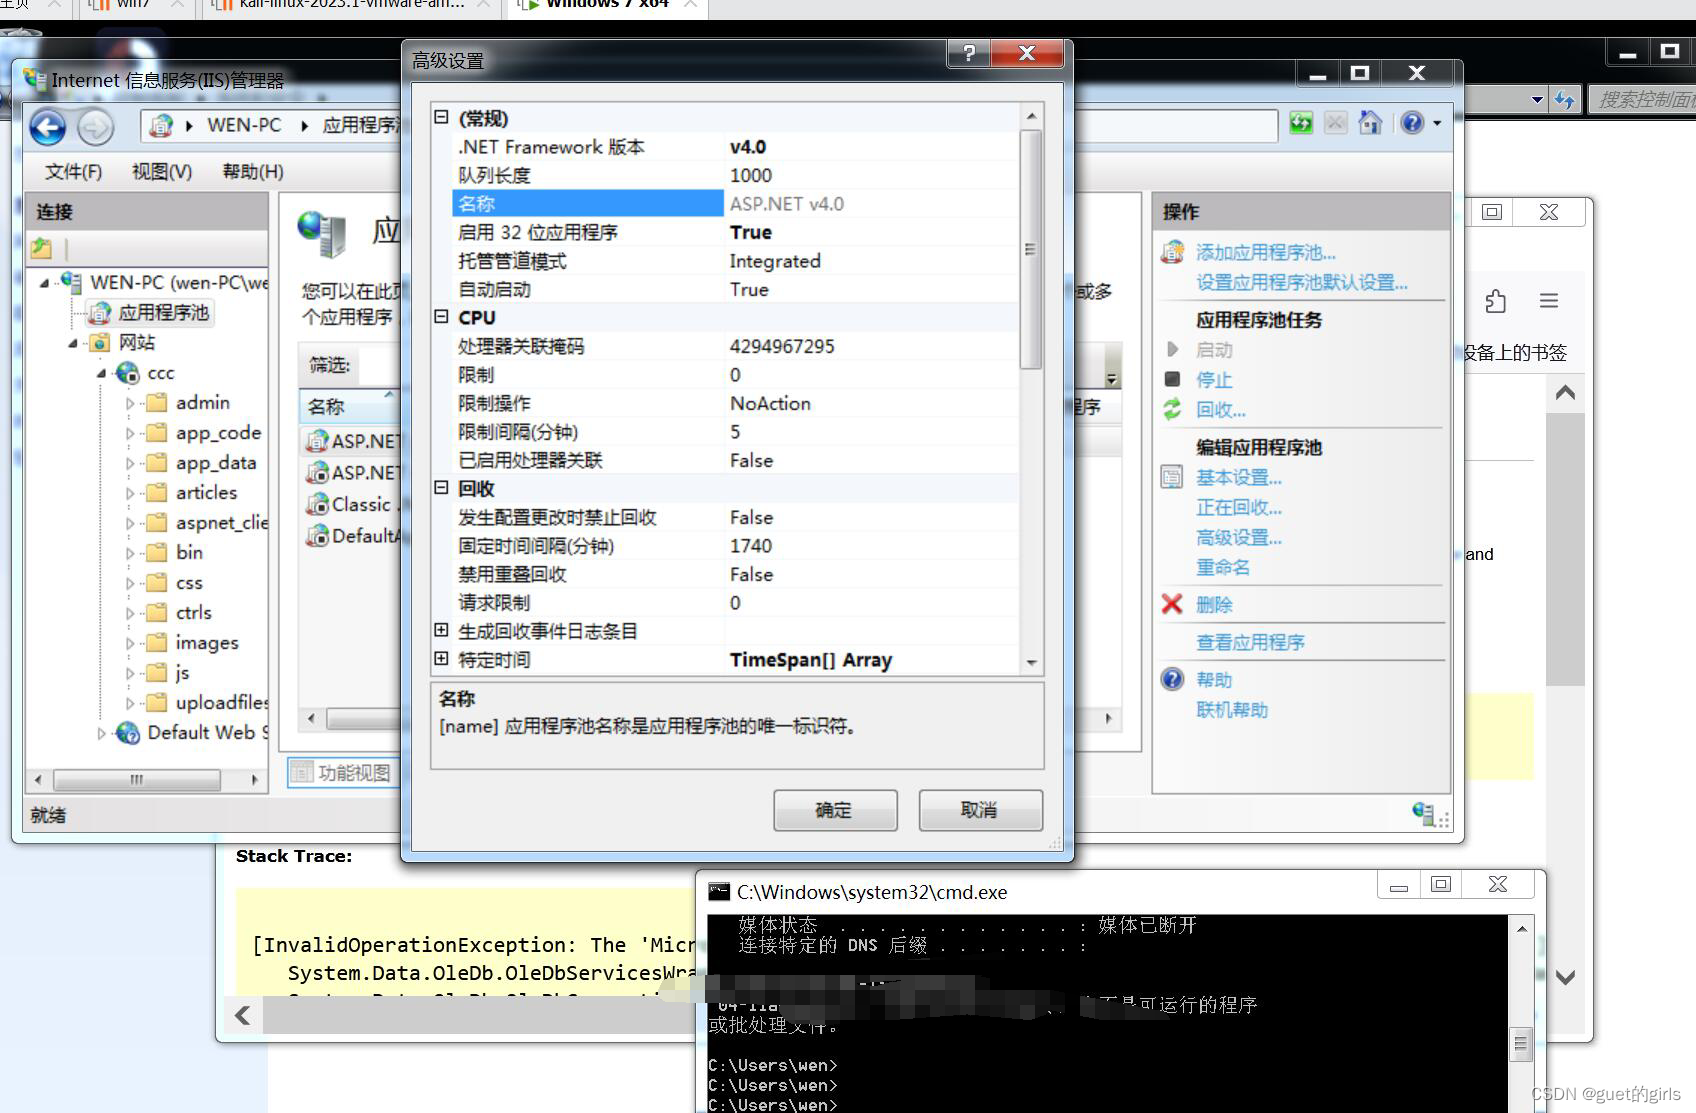Click the 高级设置... action link

click(x=1239, y=538)
